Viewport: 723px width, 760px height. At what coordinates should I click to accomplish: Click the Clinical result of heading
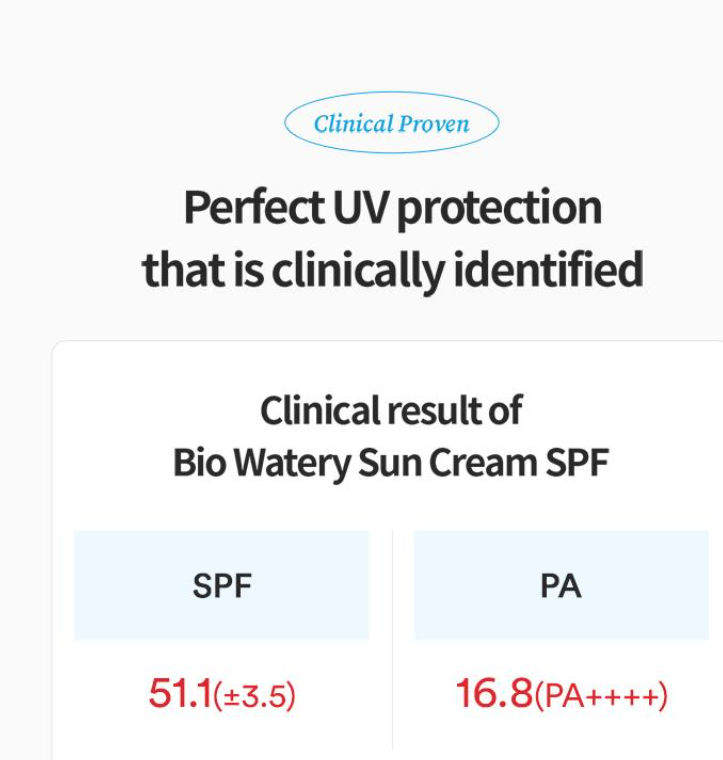[x=391, y=411]
